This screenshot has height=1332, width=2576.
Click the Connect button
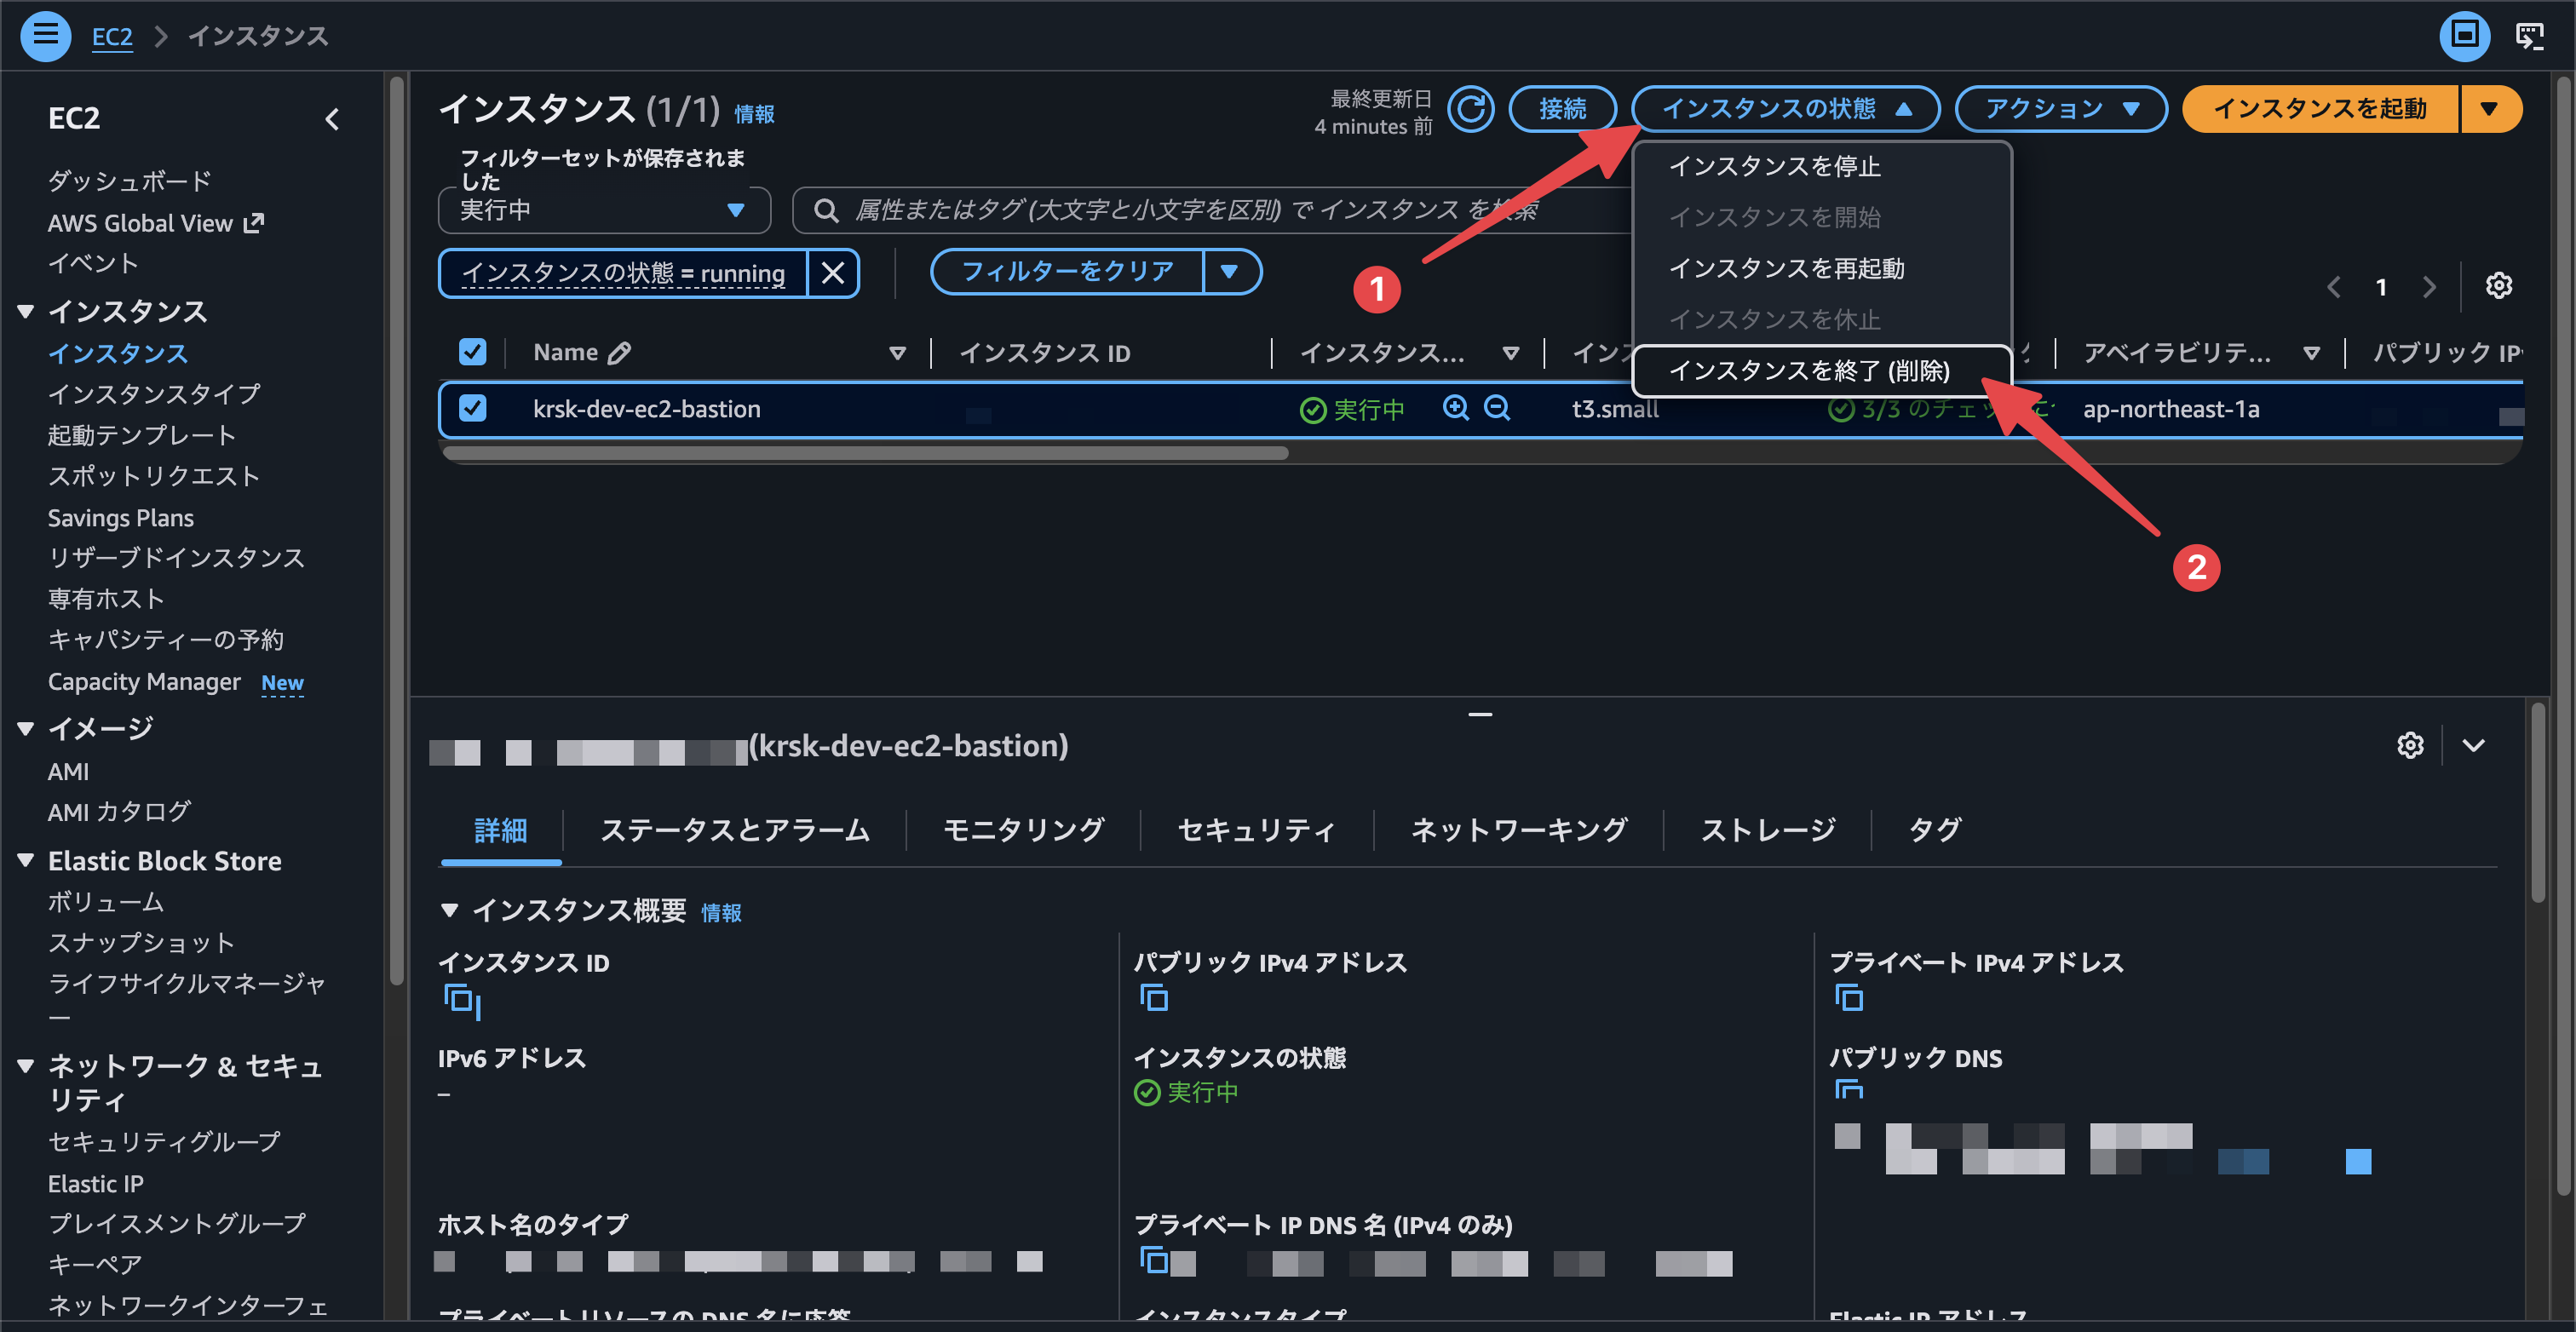[1562, 109]
